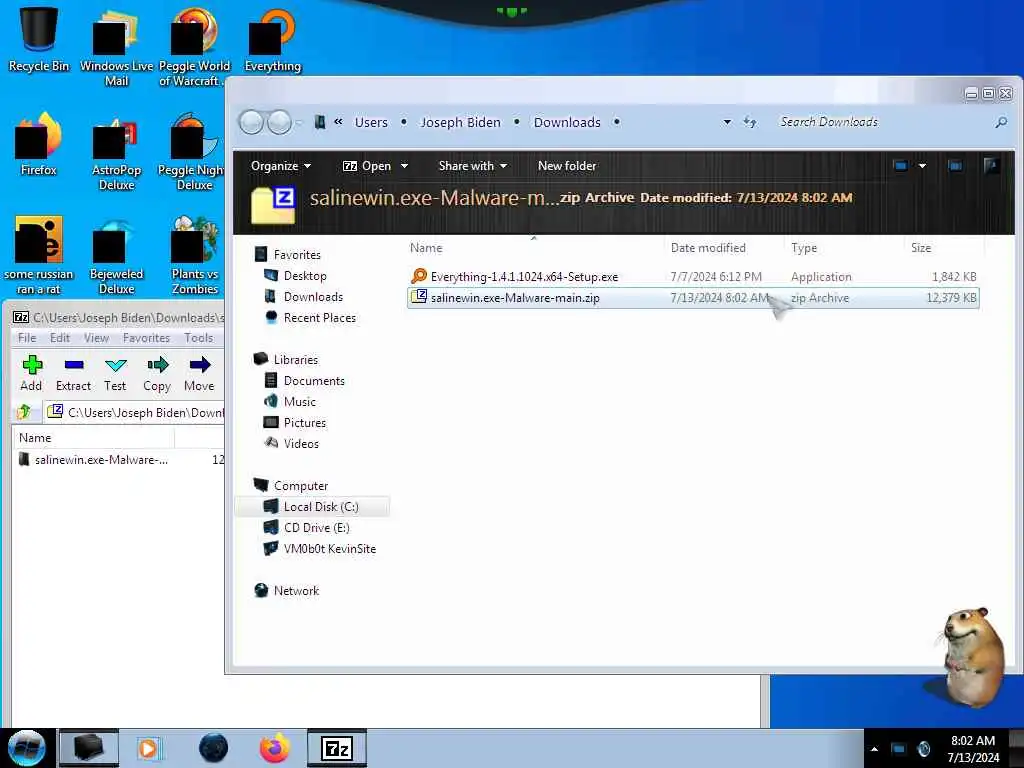Switch to Explorer taskbar button

coord(89,748)
